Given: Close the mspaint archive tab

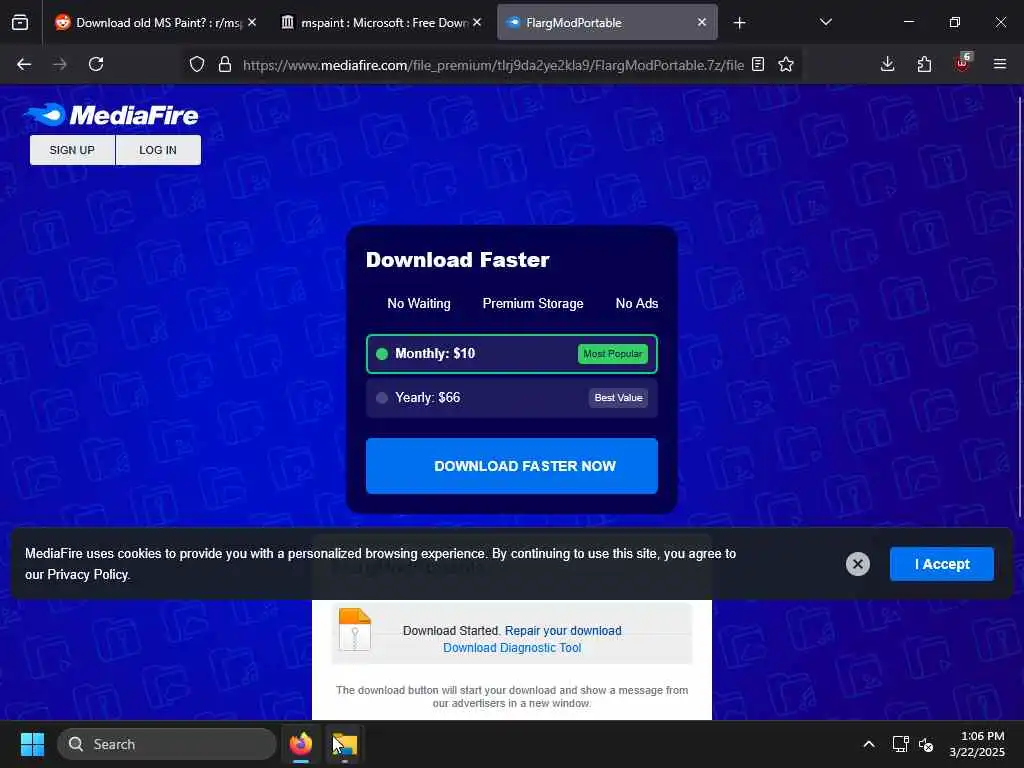Looking at the screenshot, I should click(x=477, y=22).
